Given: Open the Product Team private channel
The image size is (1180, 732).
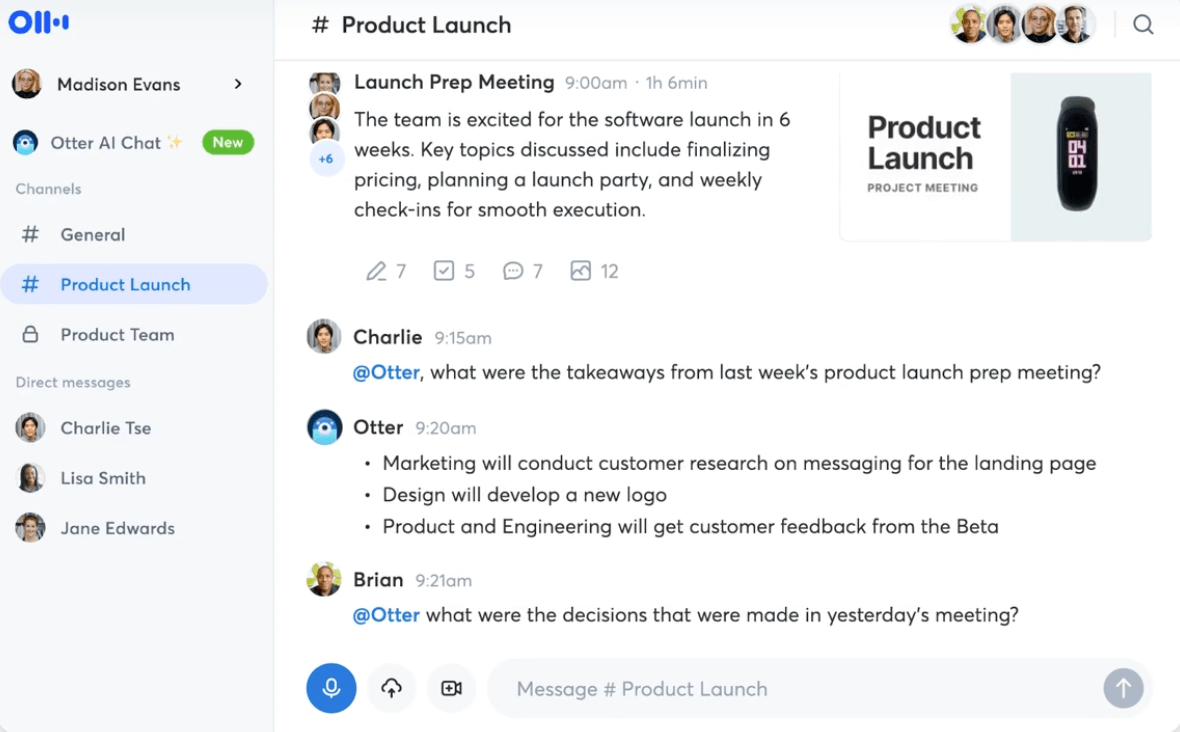Looking at the screenshot, I should [117, 335].
